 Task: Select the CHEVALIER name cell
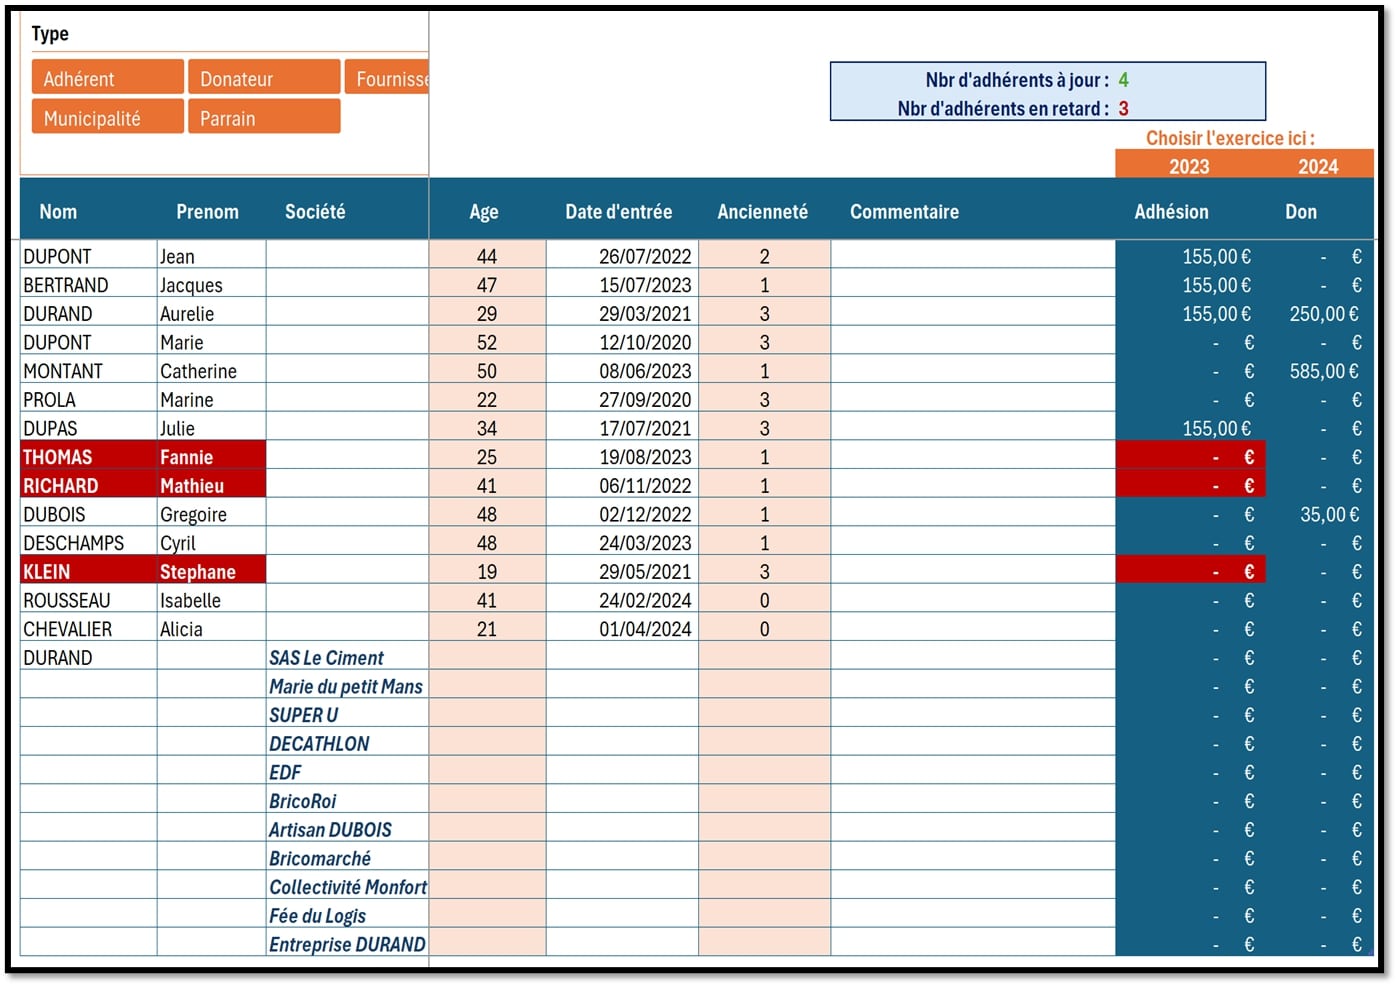88,629
